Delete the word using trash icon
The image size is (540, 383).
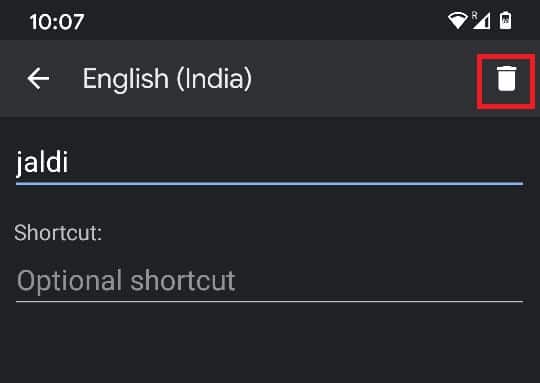click(x=506, y=79)
